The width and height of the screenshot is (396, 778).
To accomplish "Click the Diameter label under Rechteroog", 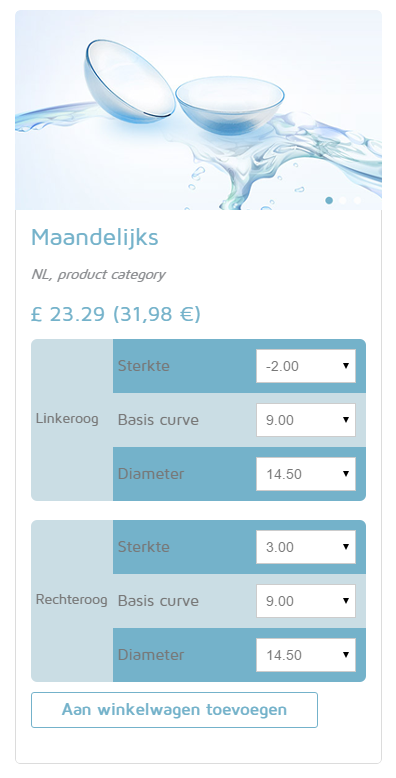I will pyautogui.click(x=151, y=655).
